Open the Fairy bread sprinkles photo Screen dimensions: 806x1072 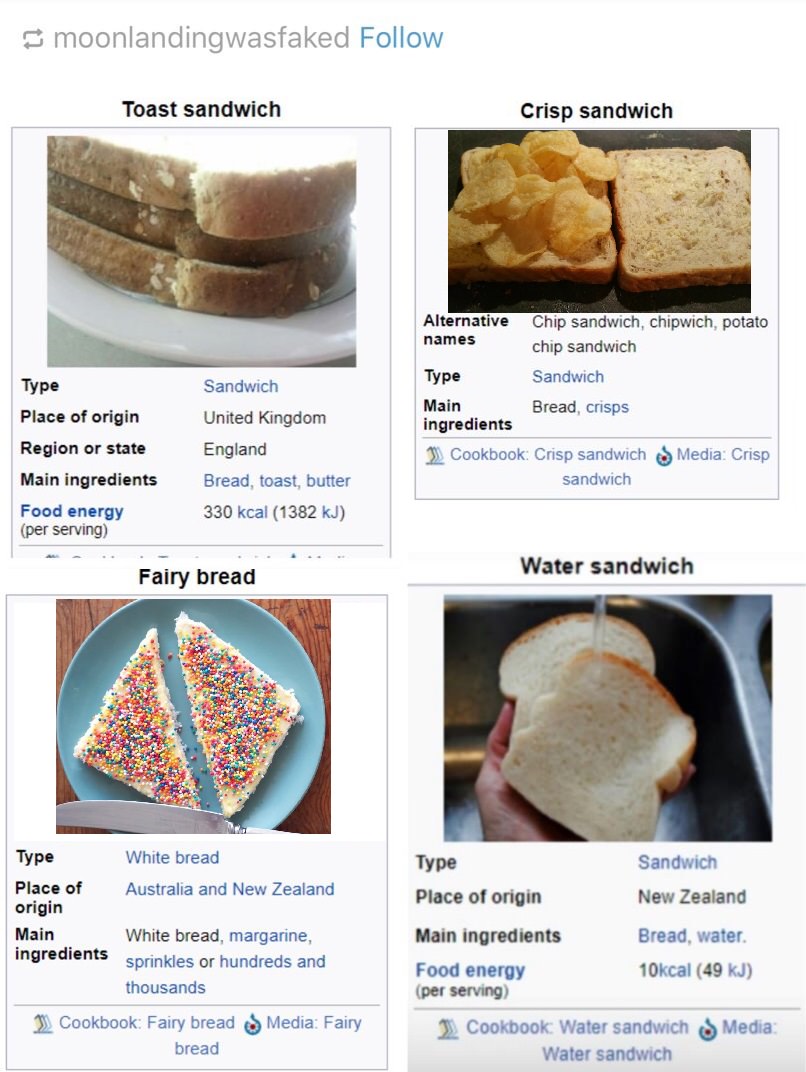[x=193, y=716]
